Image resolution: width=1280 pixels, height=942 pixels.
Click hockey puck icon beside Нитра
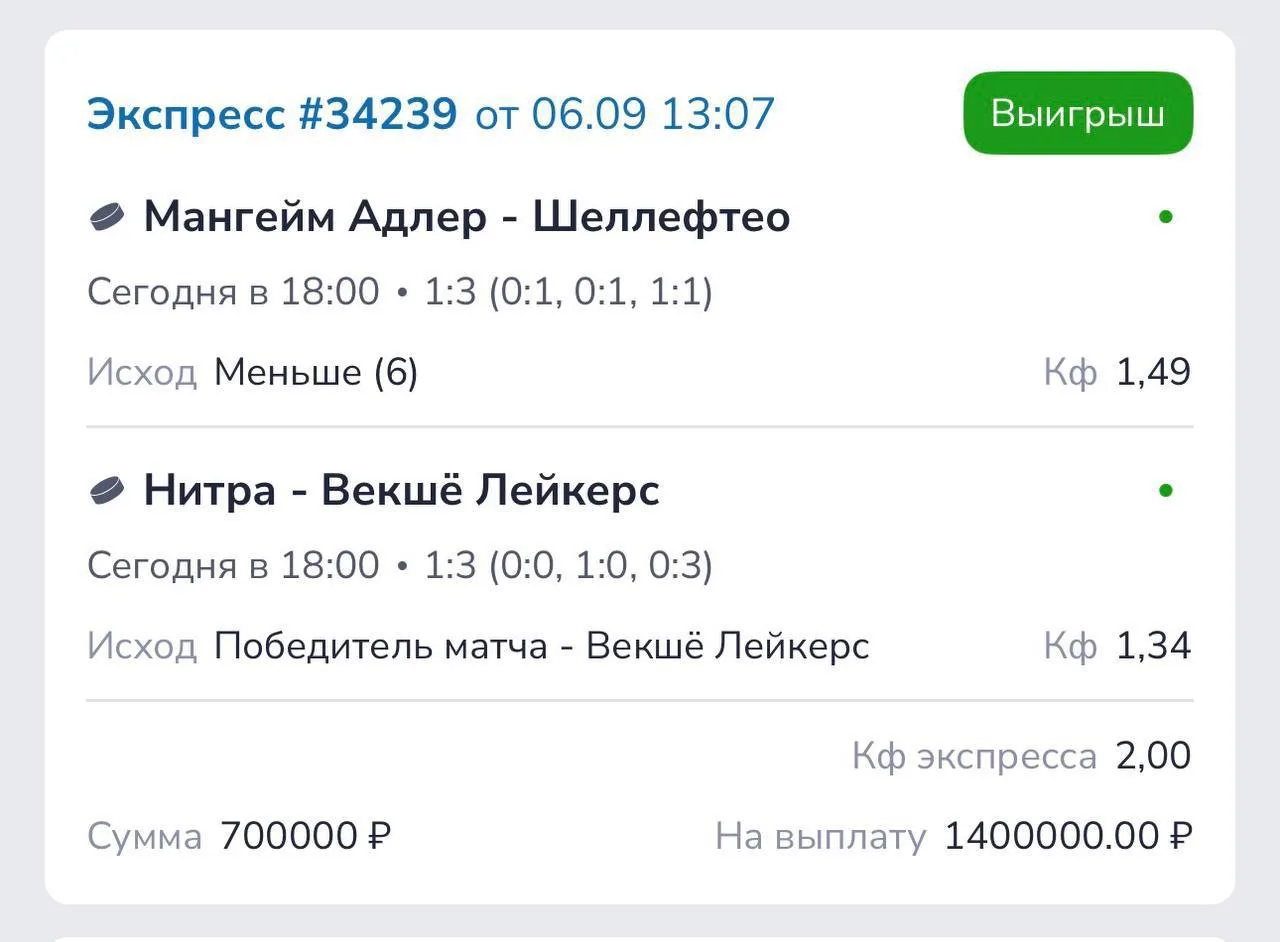107,490
